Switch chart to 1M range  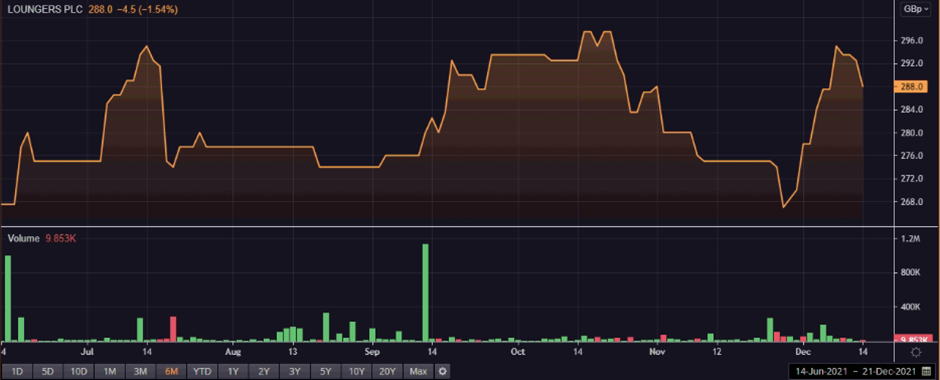click(x=110, y=372)
